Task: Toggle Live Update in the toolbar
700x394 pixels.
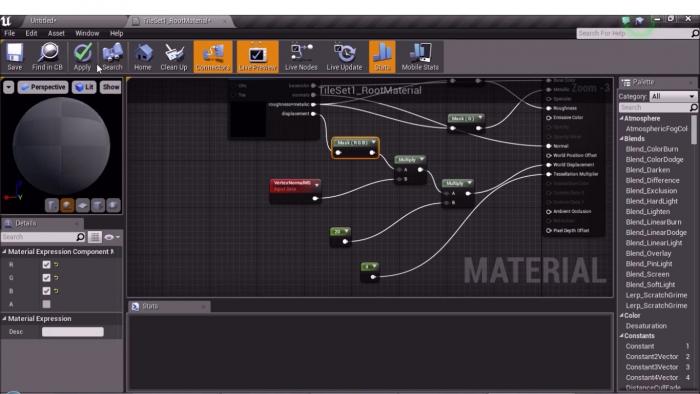Action: tap(344, 57)
